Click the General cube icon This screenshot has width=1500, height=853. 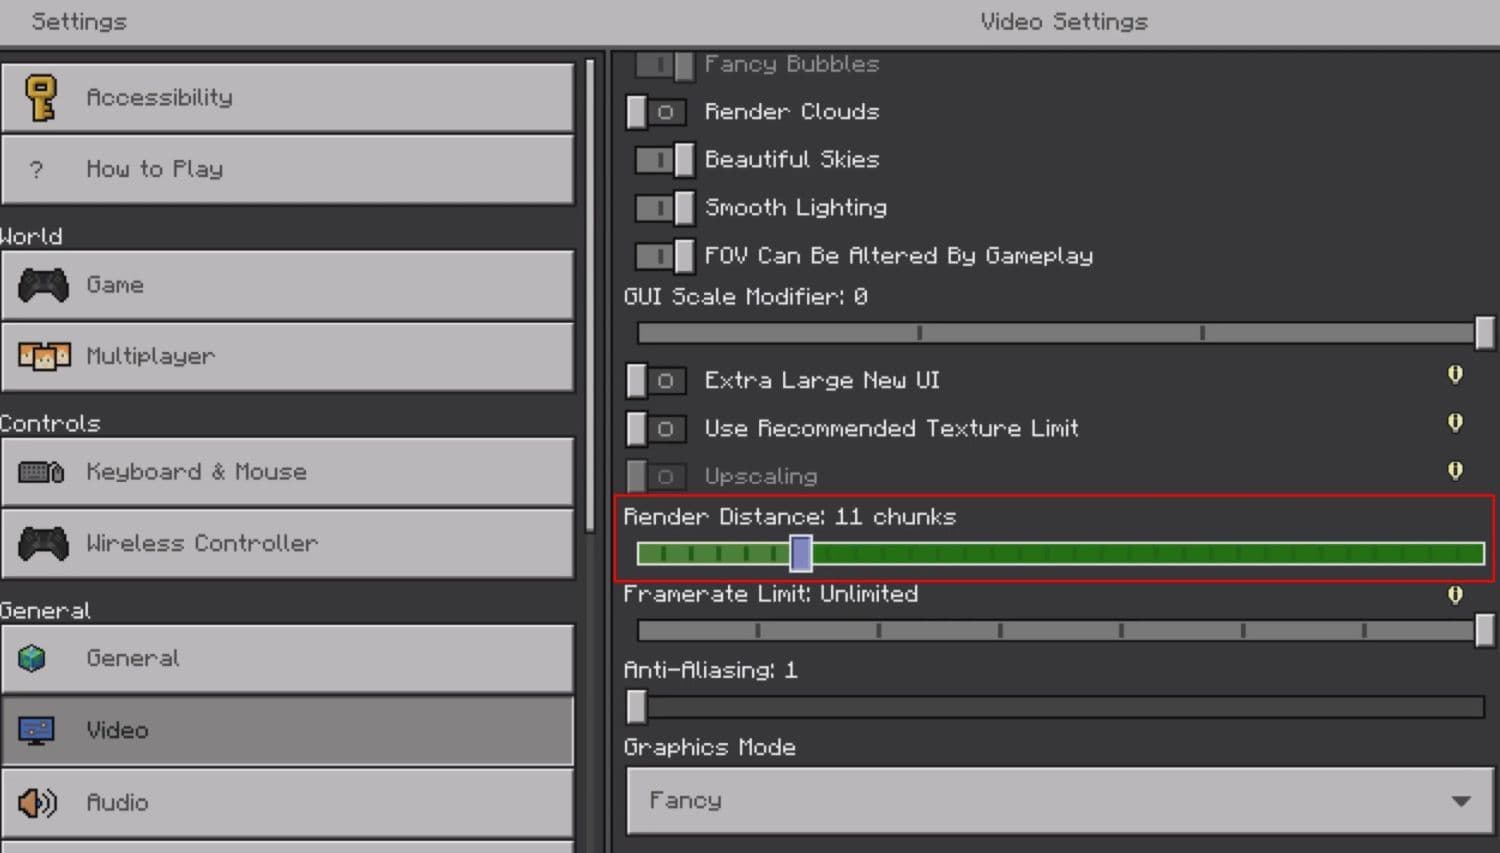[x=32, y=658]
